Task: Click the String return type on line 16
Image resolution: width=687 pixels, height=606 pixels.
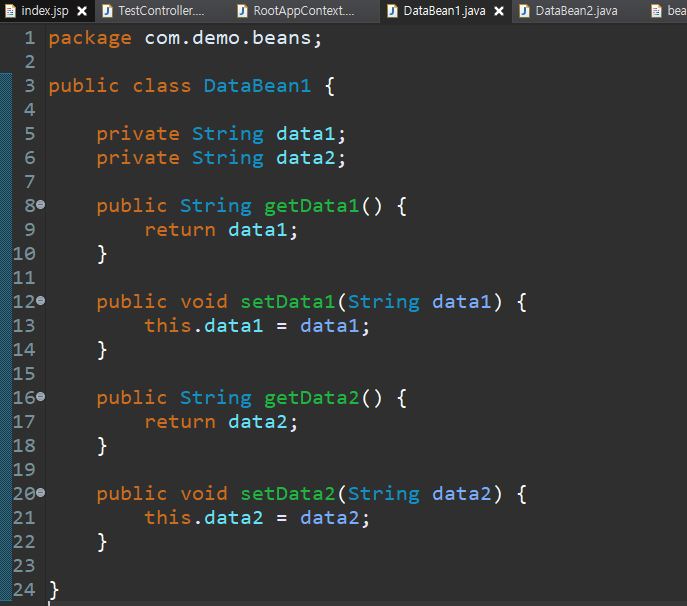Action: pos(216,398)
